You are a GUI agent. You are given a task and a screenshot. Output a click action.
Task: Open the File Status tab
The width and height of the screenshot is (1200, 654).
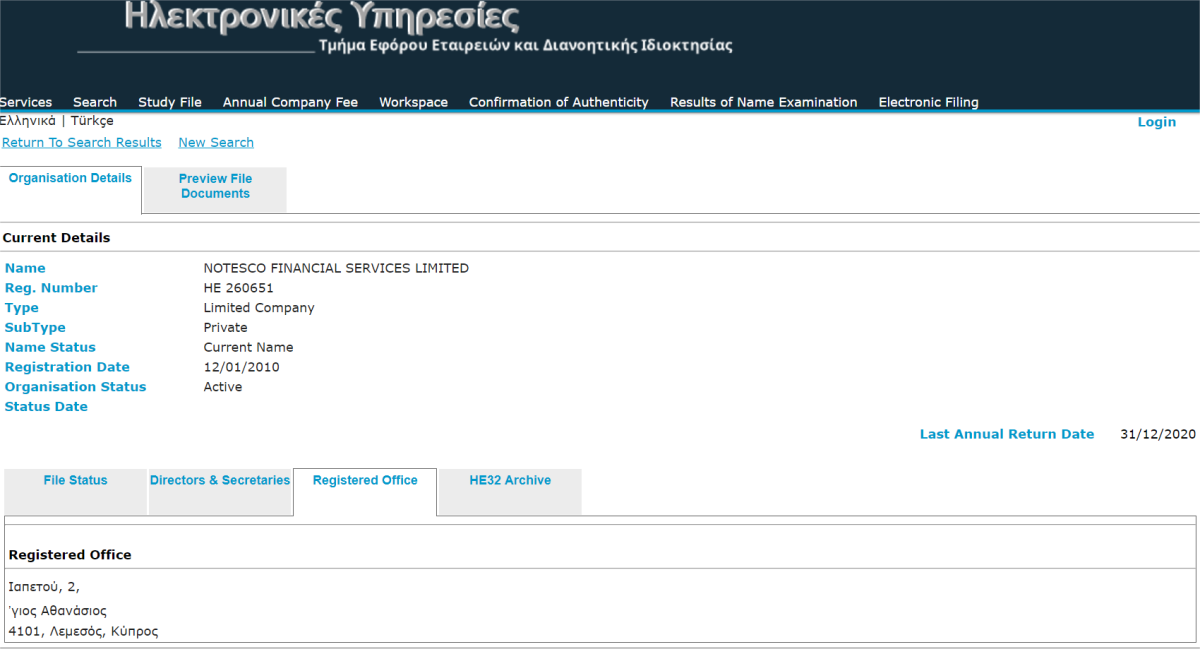tap(76, 480)
